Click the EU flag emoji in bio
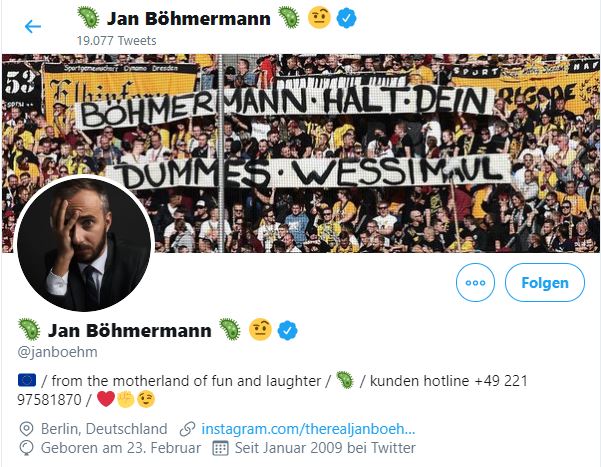 (x=27, y=380)
